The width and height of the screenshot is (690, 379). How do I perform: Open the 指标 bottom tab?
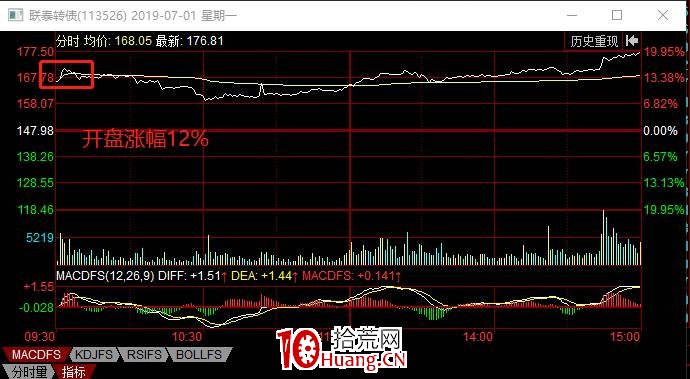point(73,372)
